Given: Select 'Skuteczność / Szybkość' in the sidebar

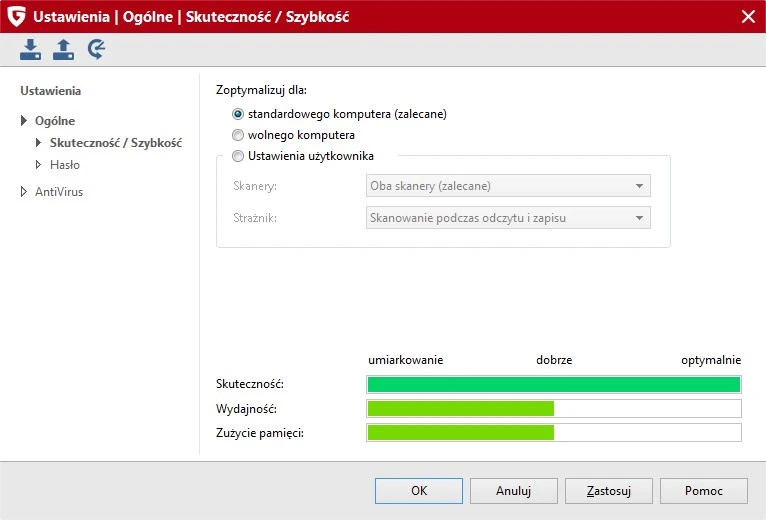Looking at the screenshot, I should coord(115,143).
